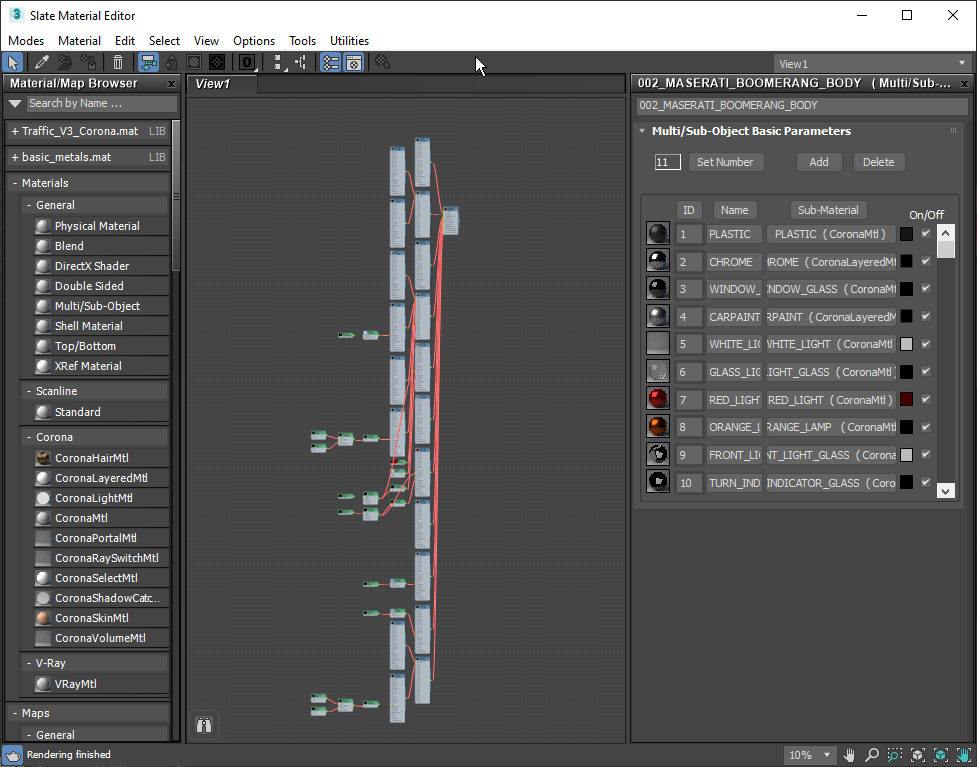The image size is (977, 767).
Task: Collapse the Scanline group
Action: tap(29, 391)
